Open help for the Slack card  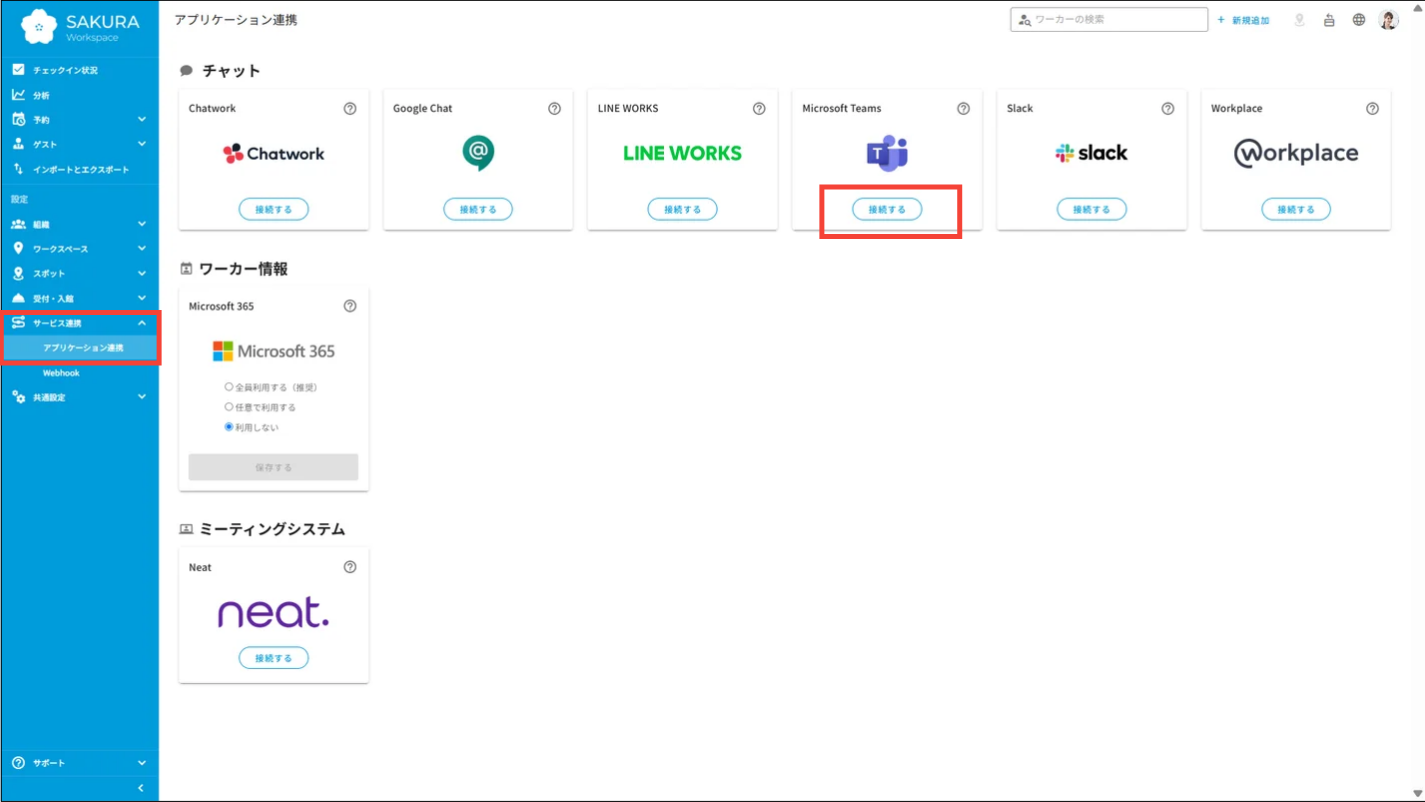coord(1168,108)
